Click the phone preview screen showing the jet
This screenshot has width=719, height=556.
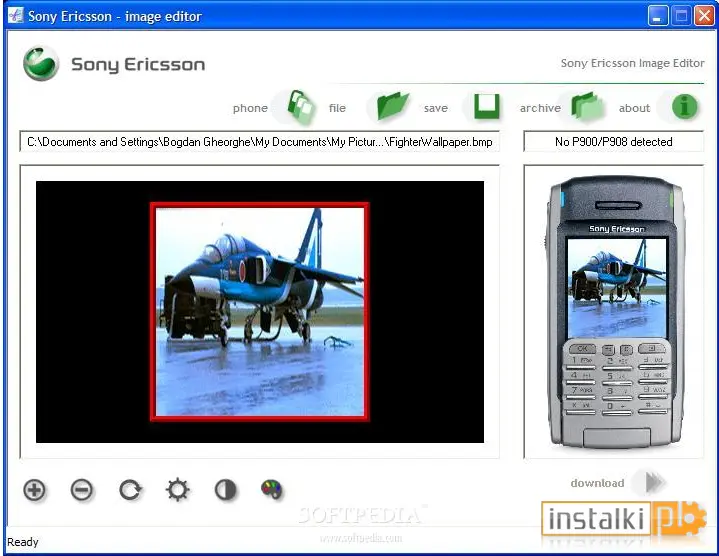617,288
